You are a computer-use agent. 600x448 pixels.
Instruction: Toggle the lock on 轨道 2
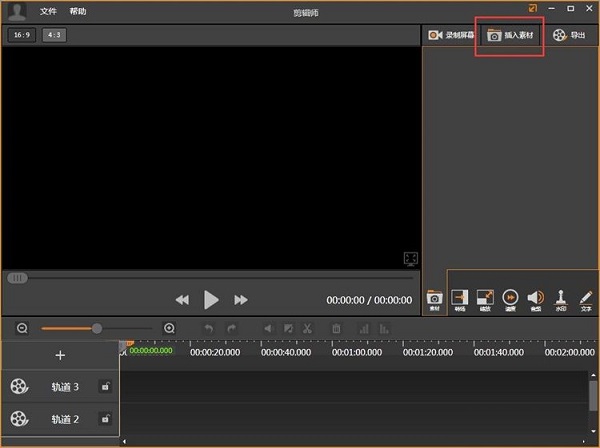[x=105, y=419]
